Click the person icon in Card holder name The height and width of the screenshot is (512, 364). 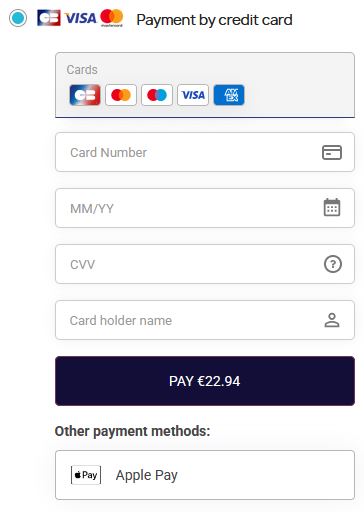pos(332,320)
